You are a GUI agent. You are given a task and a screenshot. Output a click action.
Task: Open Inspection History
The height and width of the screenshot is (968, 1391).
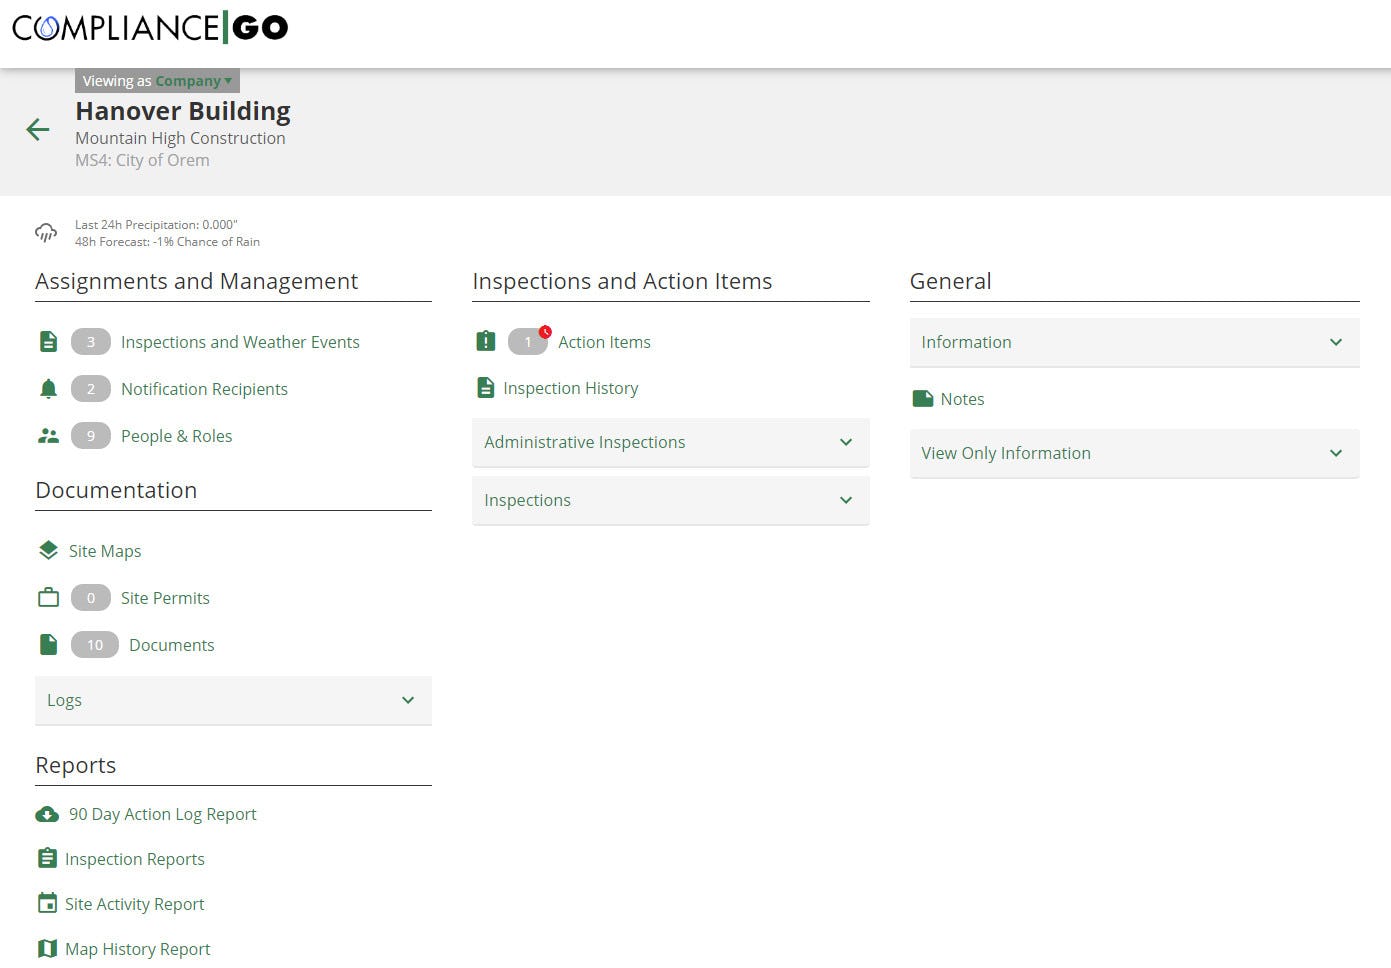[x=570, y=388]
